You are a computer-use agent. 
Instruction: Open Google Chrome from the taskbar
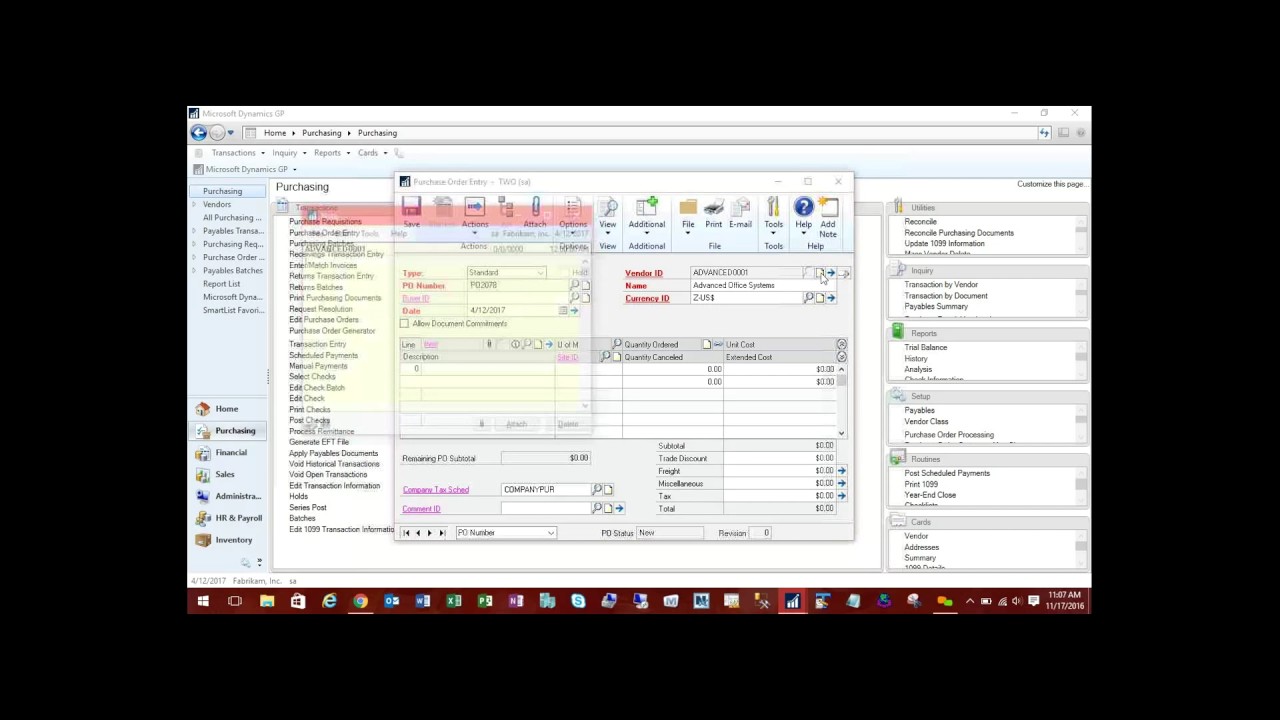pos(360,601)
